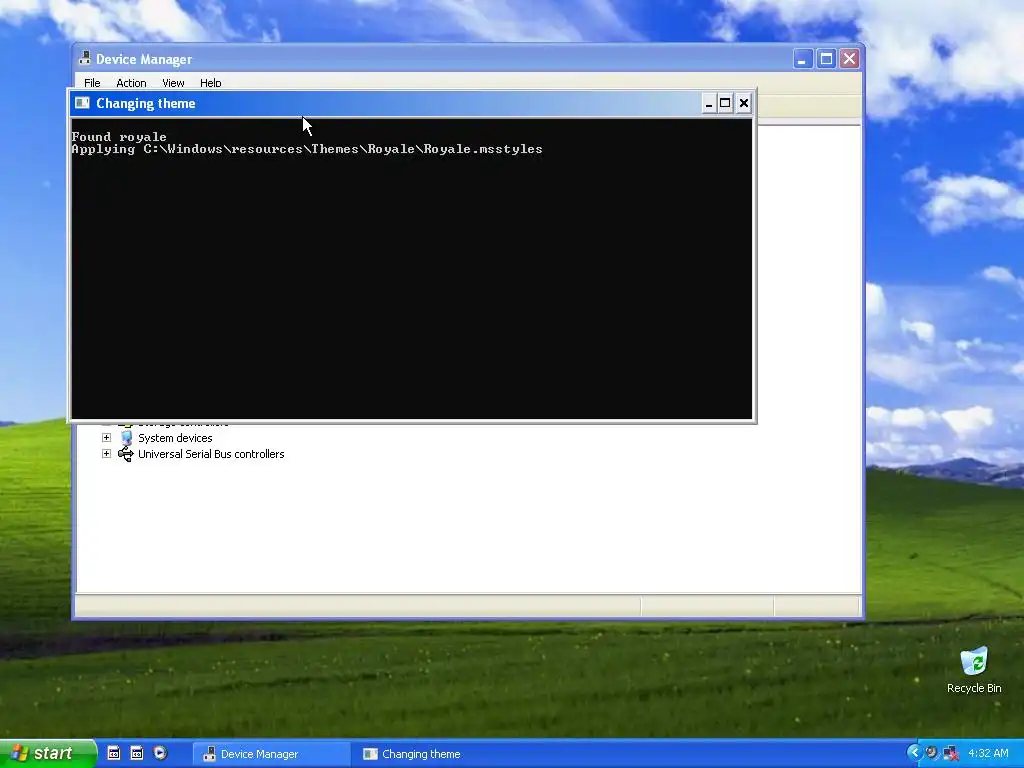Open the Action menu in Device Manager
1024x768 pixels.
131,83
